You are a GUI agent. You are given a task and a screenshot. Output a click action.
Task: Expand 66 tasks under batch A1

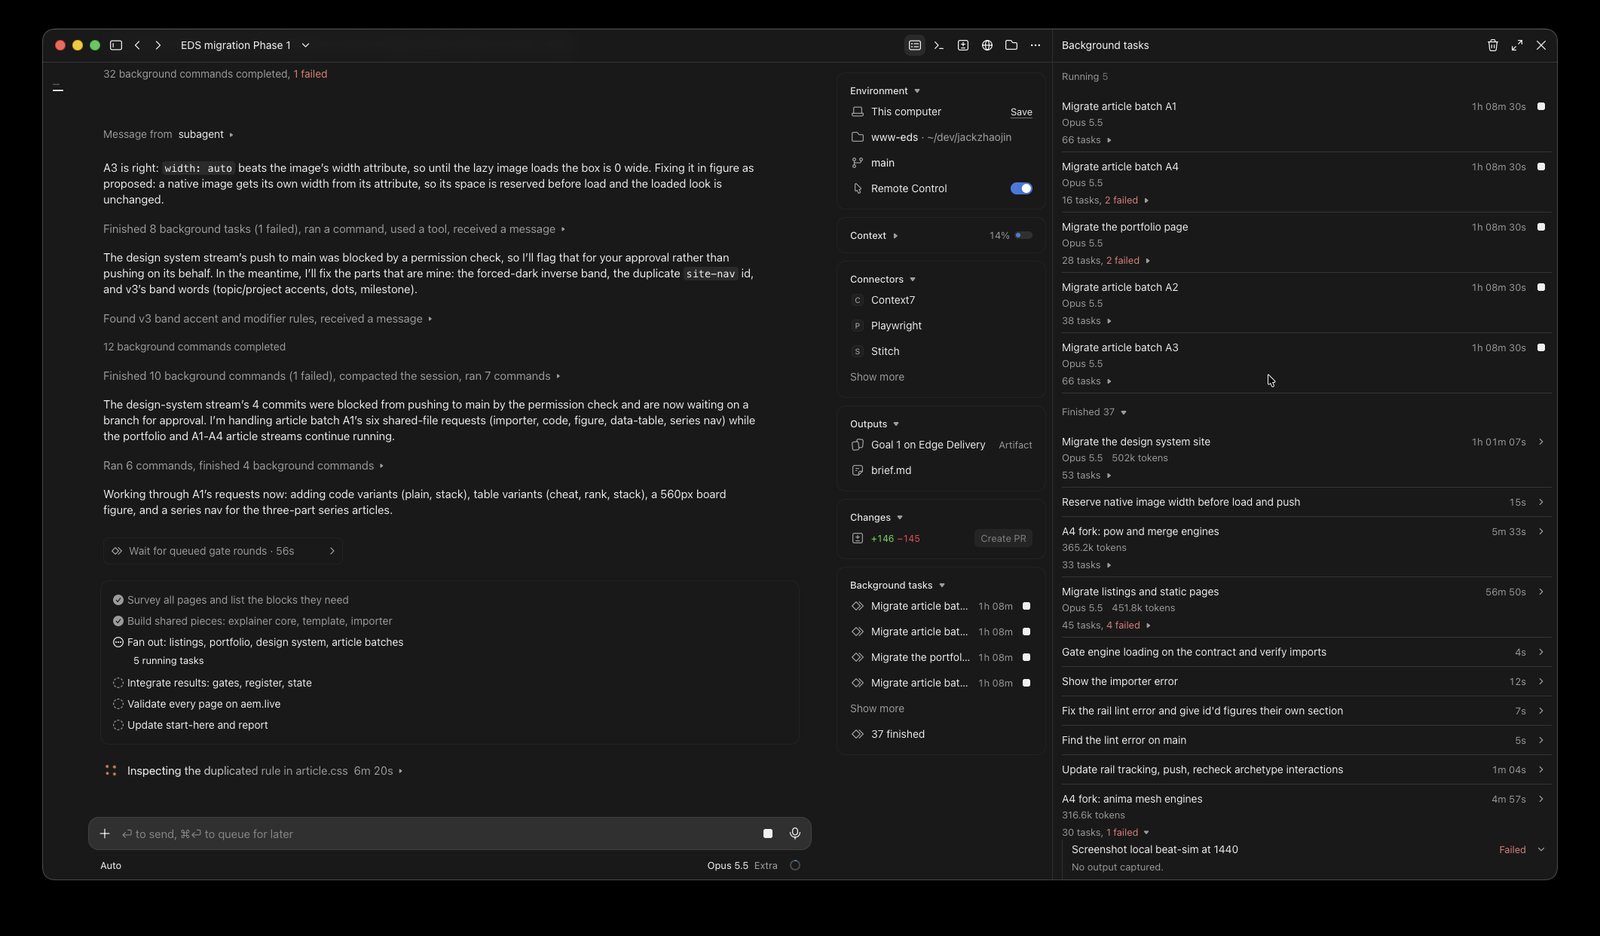click(1086, 140)
